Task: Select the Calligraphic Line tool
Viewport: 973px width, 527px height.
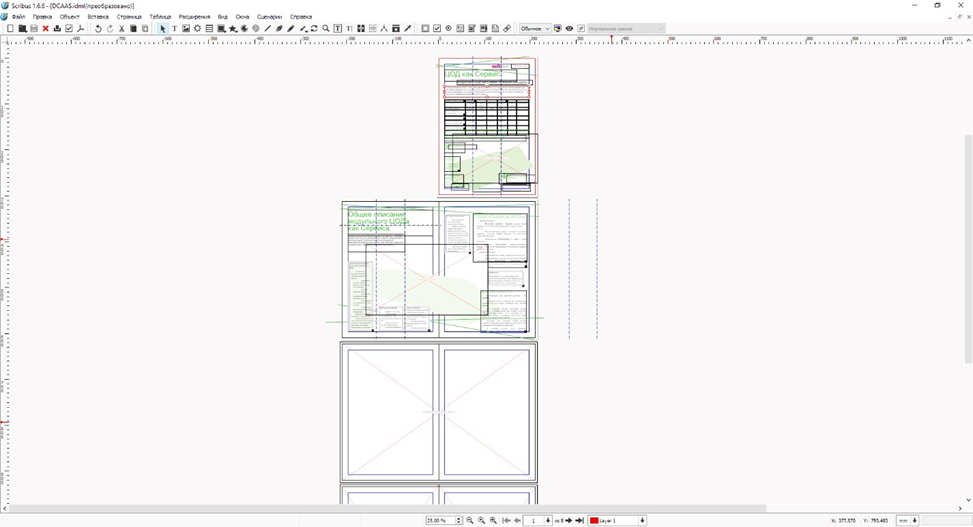Action: pyautogui.click(x=303, y=29)
